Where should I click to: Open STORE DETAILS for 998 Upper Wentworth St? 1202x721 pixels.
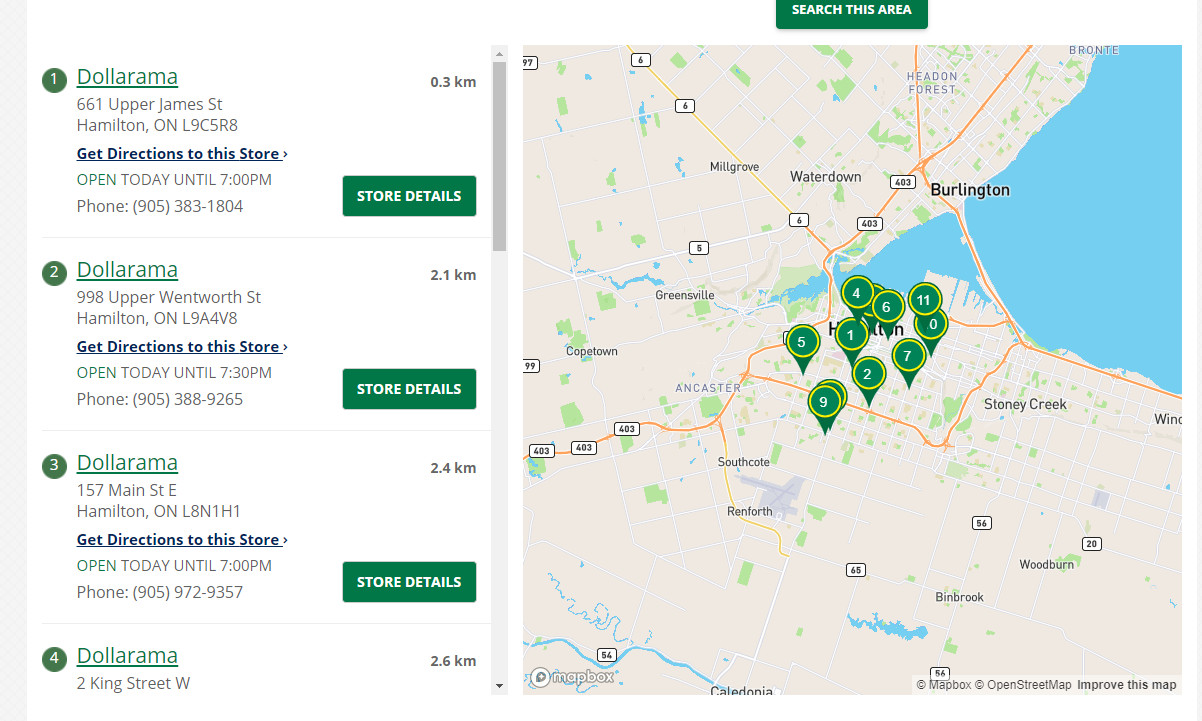(409, 388)
